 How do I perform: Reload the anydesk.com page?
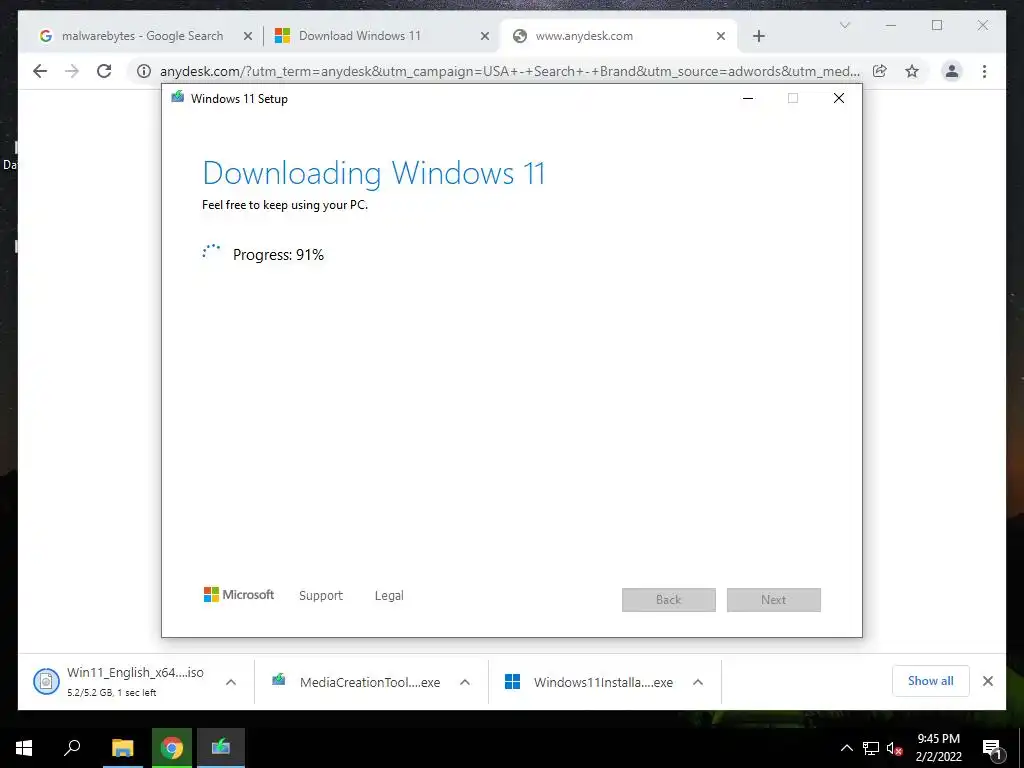coord(104,71)
